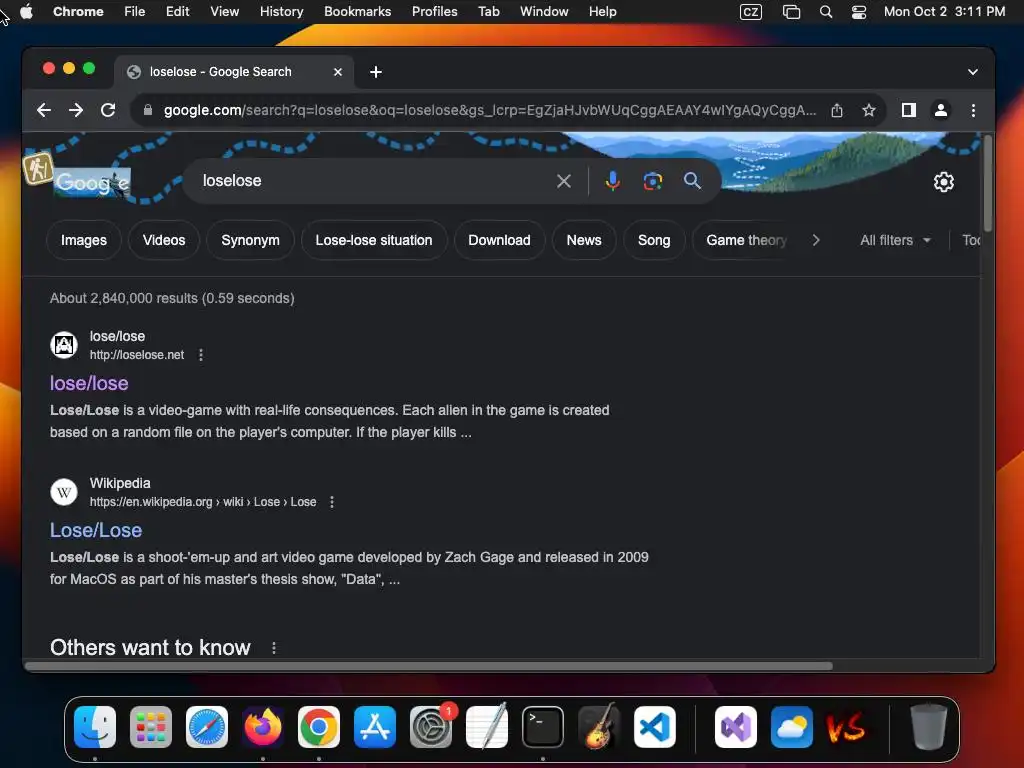Open the Tab menu
The image size is (1024, 768).
click(488, 12)
